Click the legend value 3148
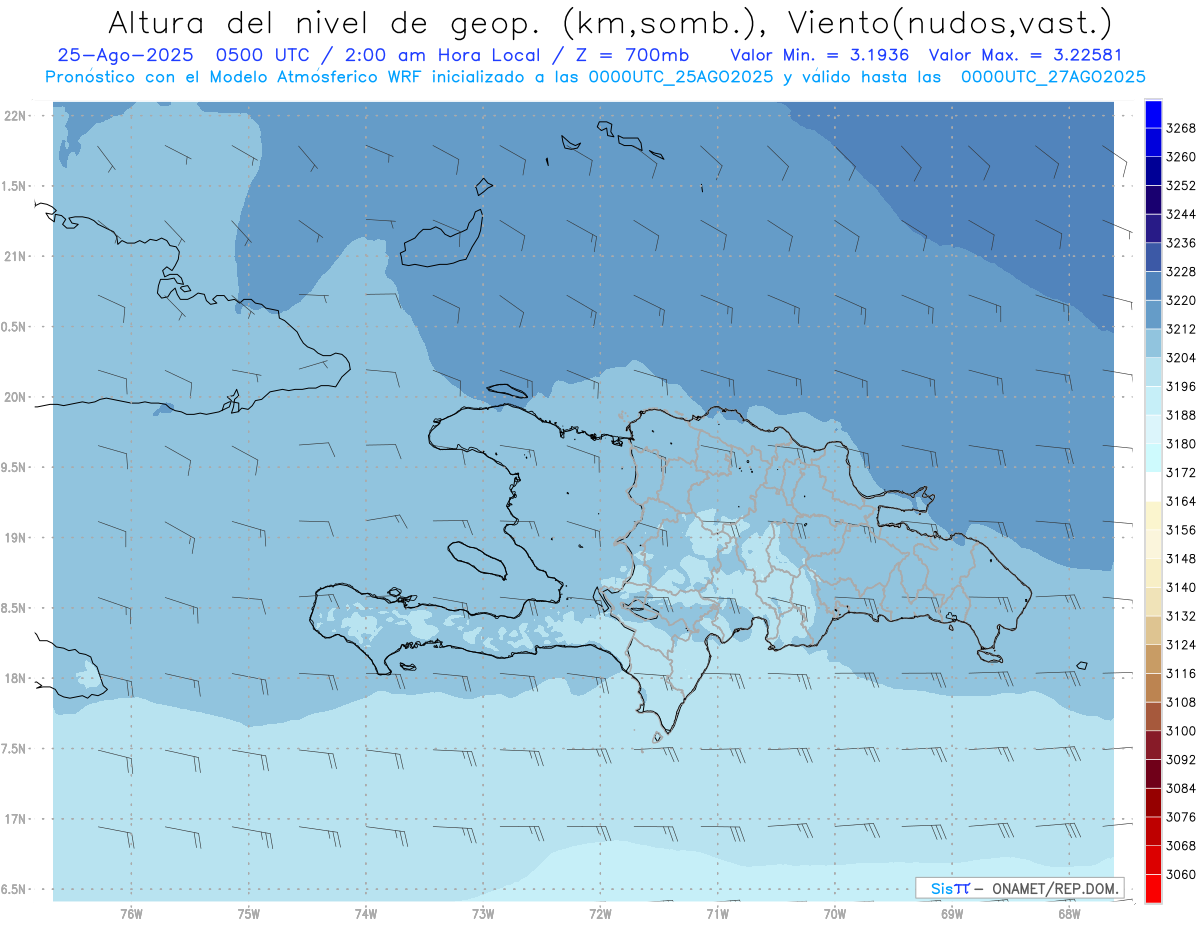1200x927 pixels. pos(1181,558)
